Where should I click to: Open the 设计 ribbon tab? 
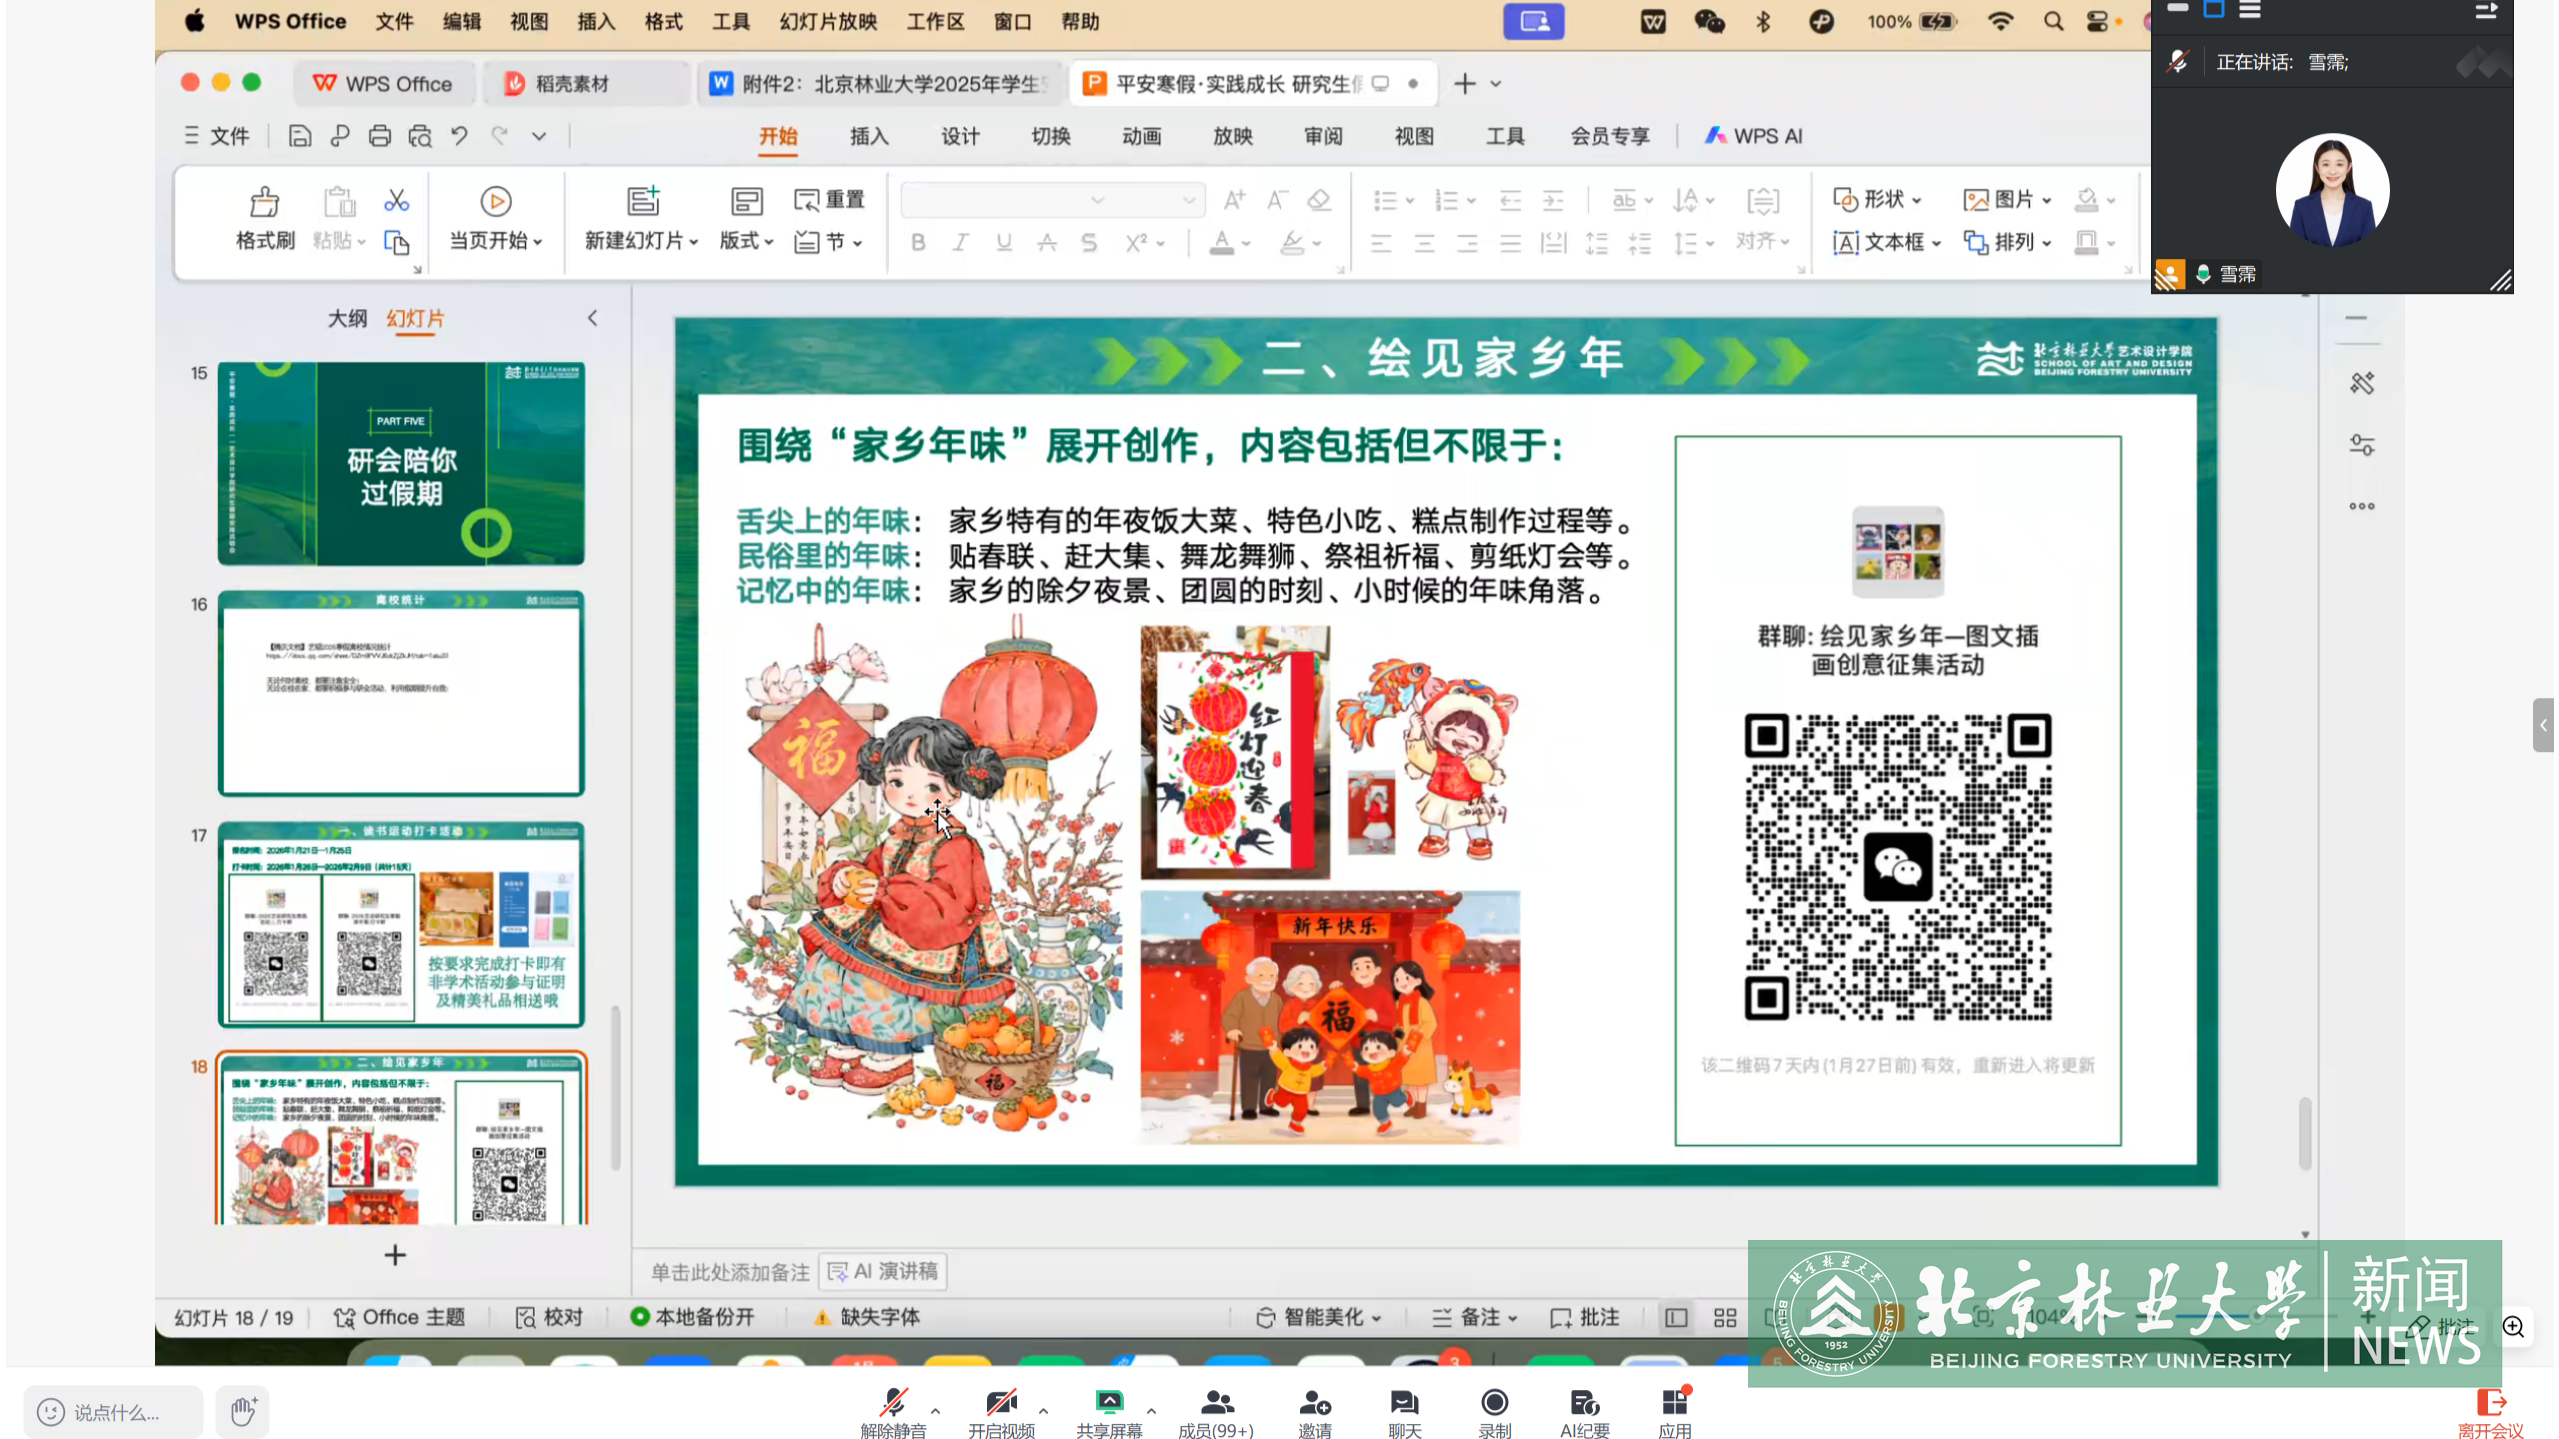pos(960,136)
